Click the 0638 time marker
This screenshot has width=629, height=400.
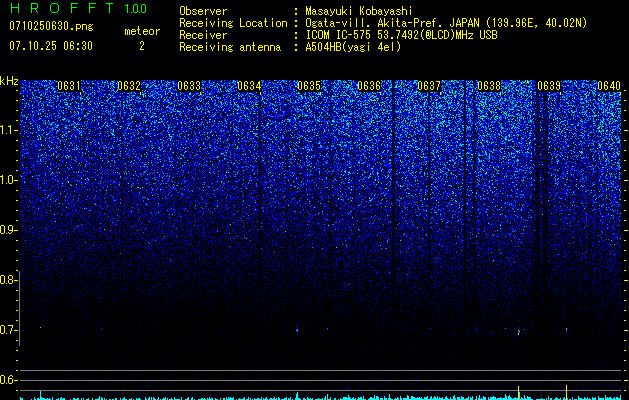[489, 86]
